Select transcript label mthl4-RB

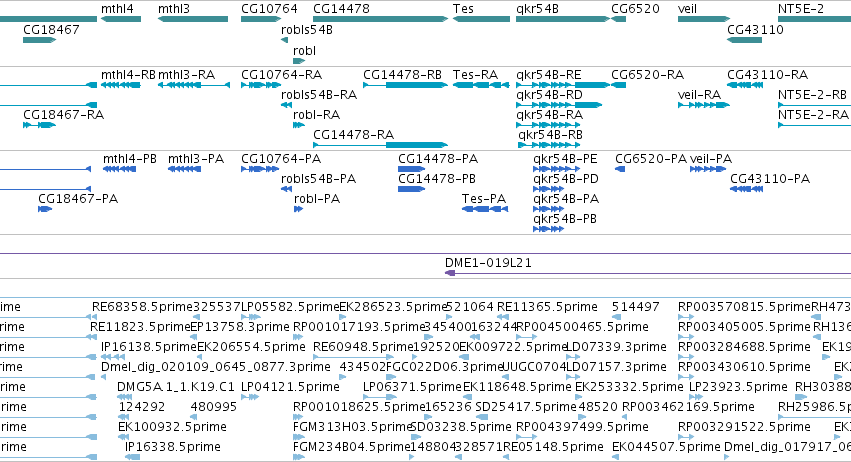point(128,74)
